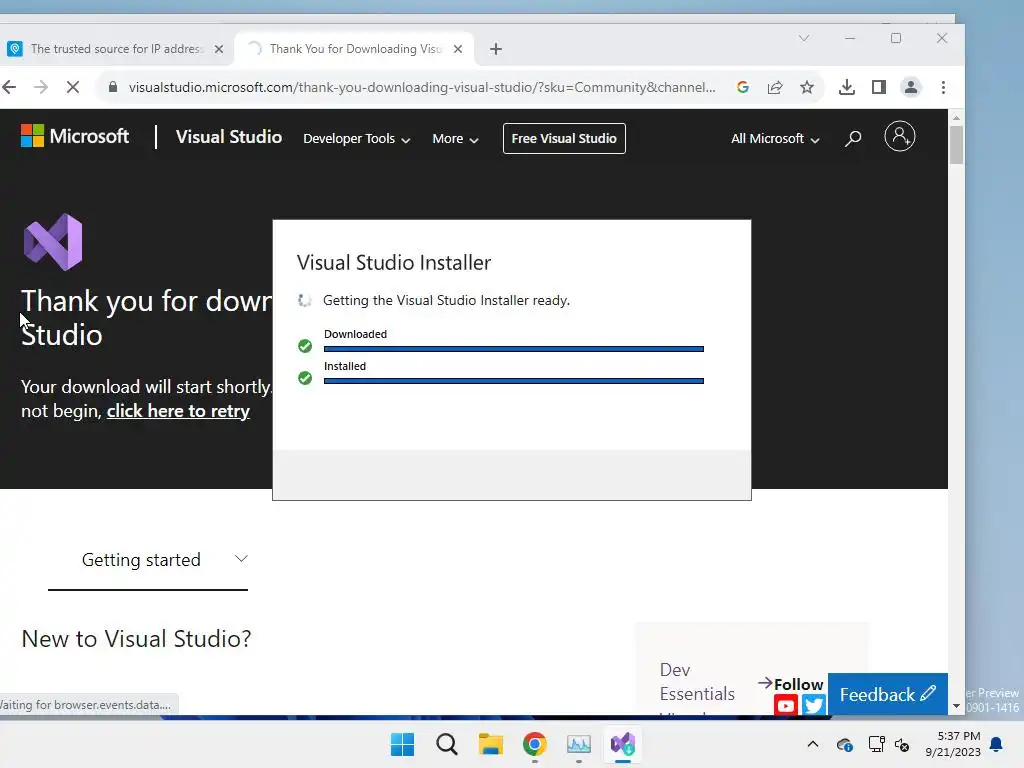Bookmark this page with star icon
The image size is (1024, 768).
(807, 87)
